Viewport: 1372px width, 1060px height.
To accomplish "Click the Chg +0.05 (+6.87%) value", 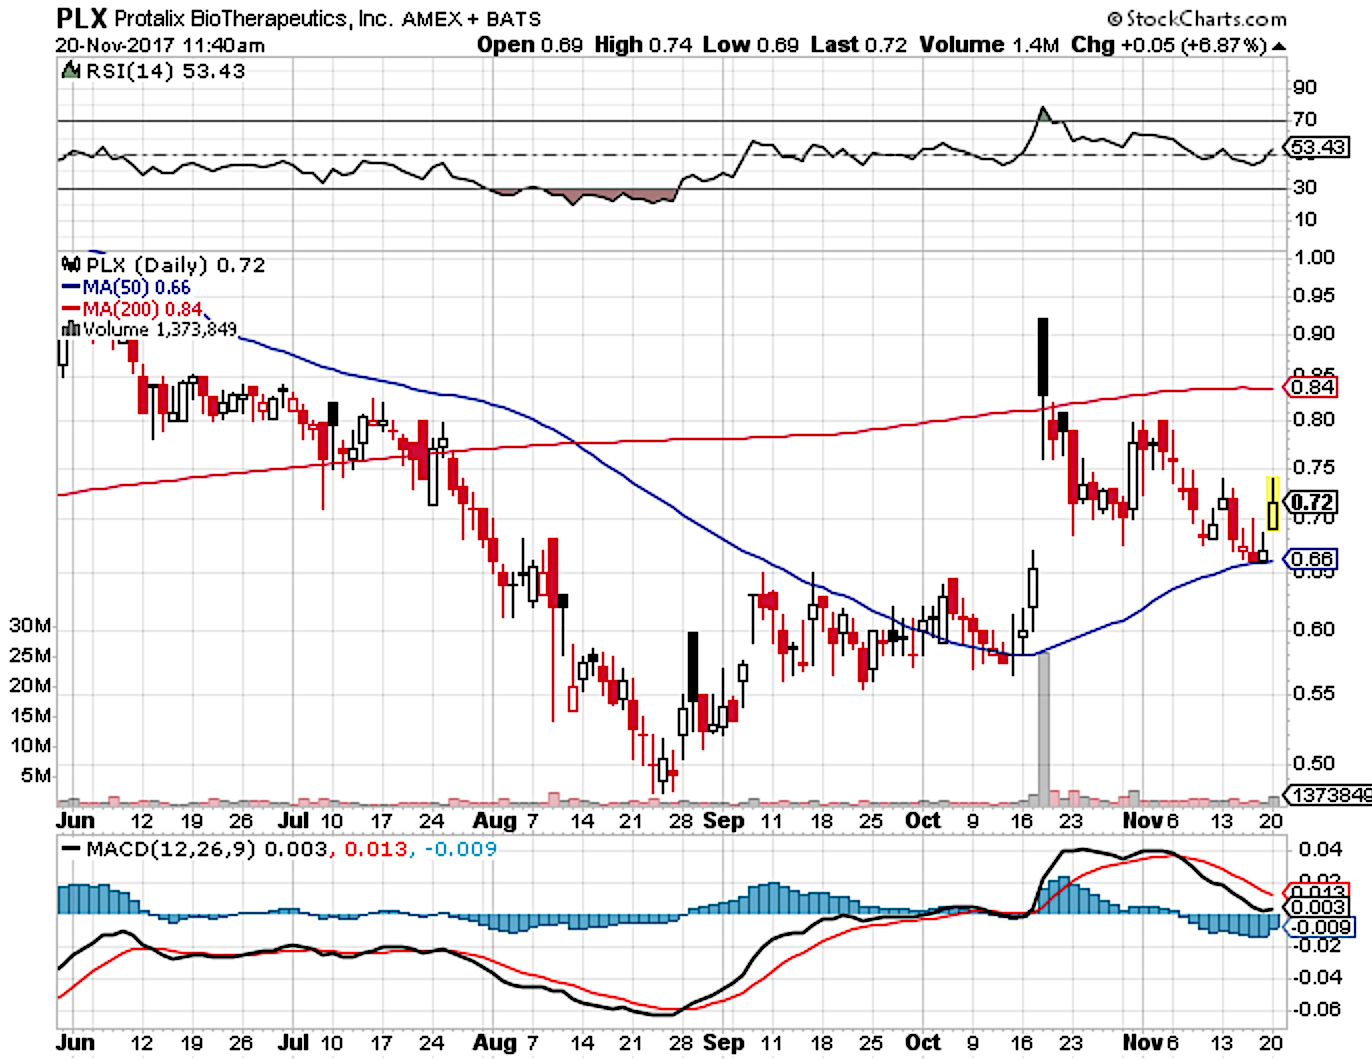I will click(x=1169, y=45).
